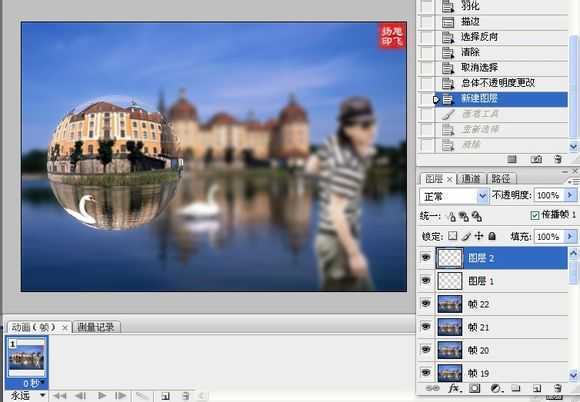Click the unify layer position icon
580x402 pixels.
click(x=451, y=217)
